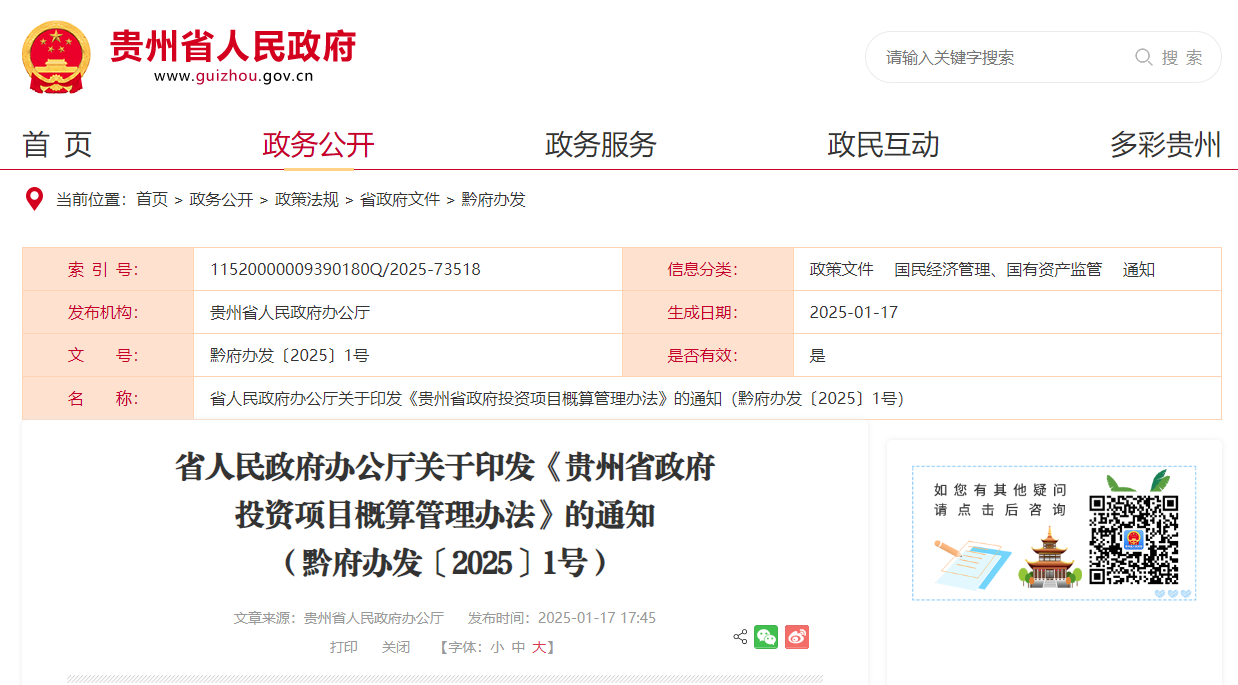The width and height of the screenshot is (1238, 685).
Task: Click the national emblem logo of 贵州省人民政府
Action: click(x=53, y=53)
